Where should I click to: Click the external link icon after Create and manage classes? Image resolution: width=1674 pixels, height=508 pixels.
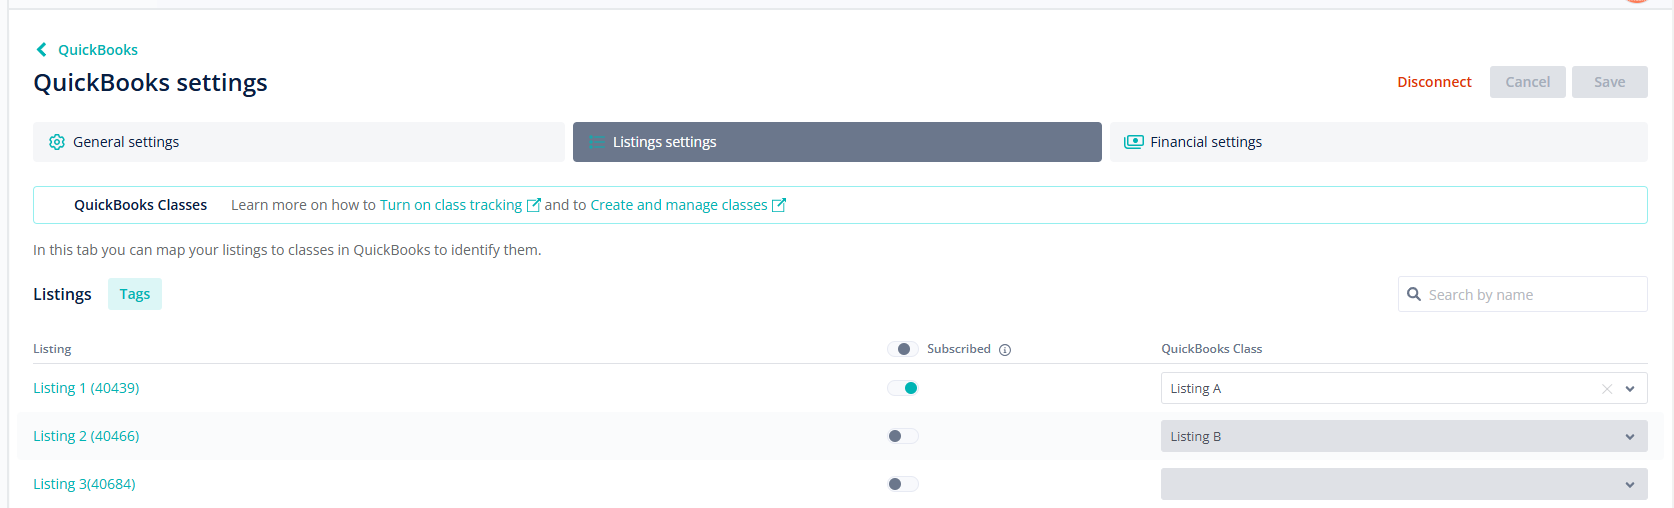pos(779,205)
